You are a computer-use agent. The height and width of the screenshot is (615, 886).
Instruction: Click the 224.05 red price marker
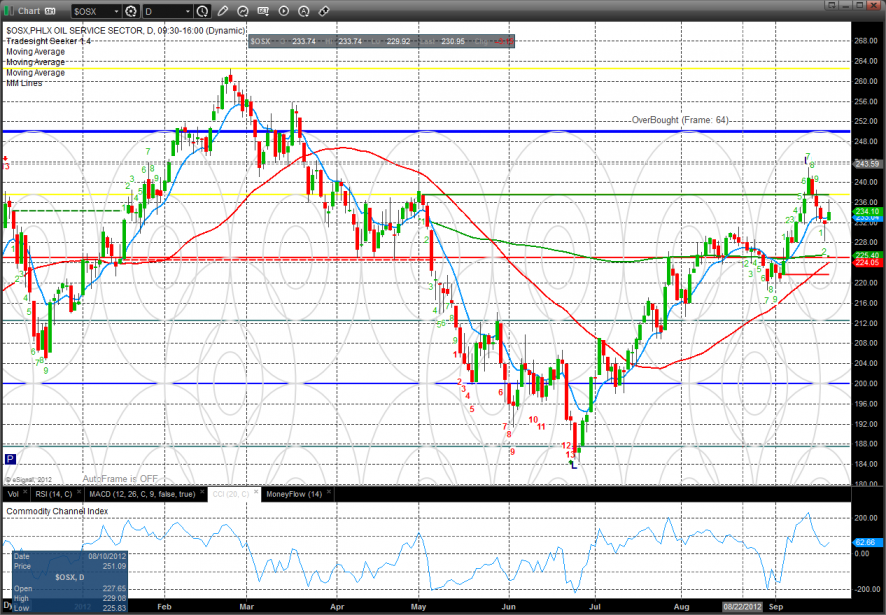click(x=867, y=263)
